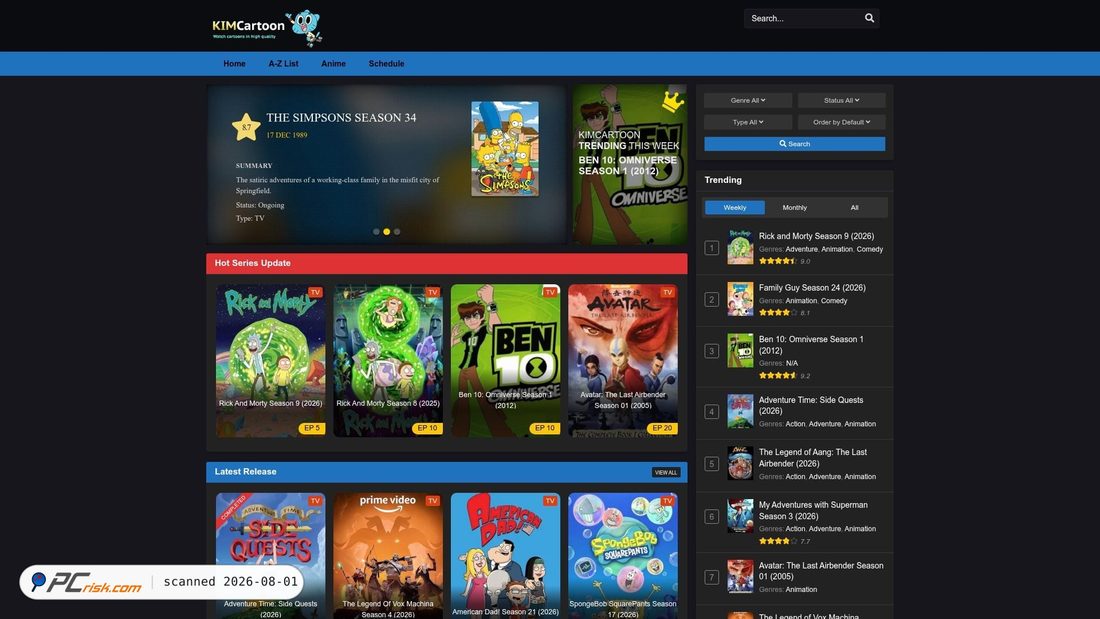Click in the Search text field
This screenshot has height=619, width=1100.
pos(803,18)
